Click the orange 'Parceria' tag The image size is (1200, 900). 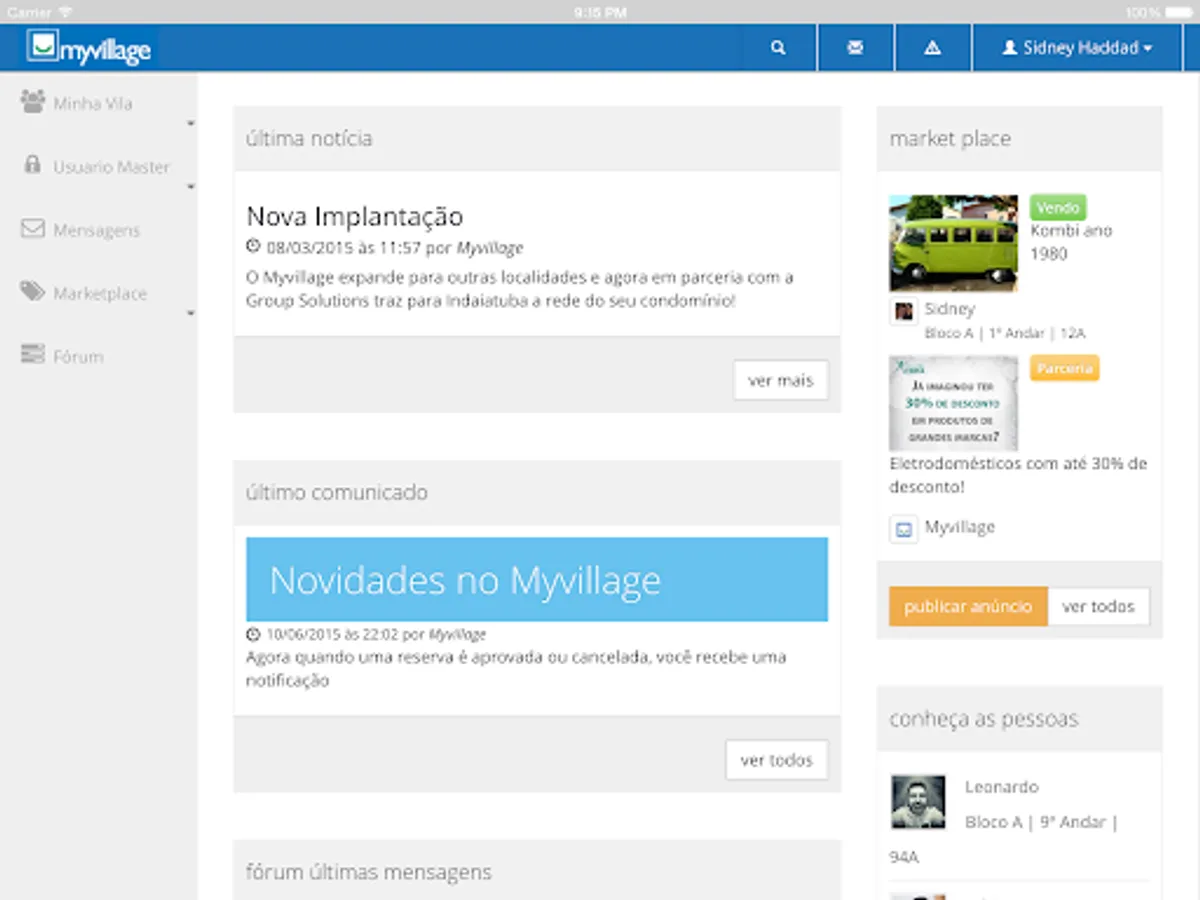click(x=1065, y=368)
